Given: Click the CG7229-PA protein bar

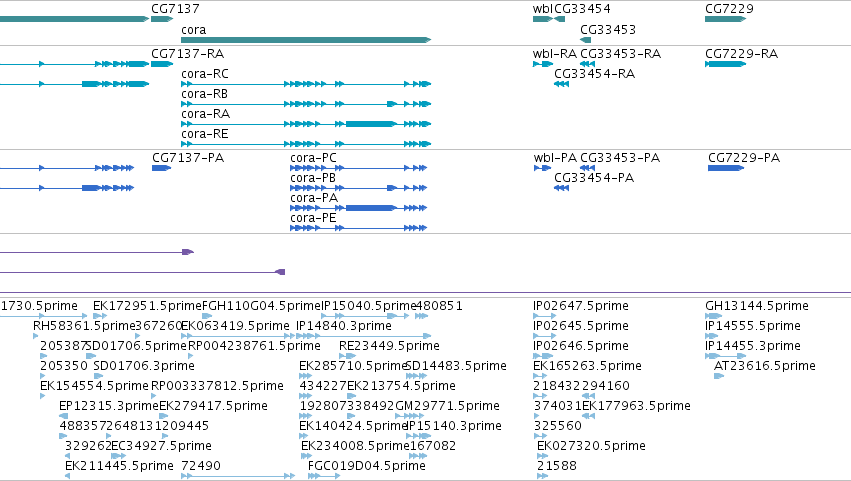Looking at the screenshot, I should (726, 168).
